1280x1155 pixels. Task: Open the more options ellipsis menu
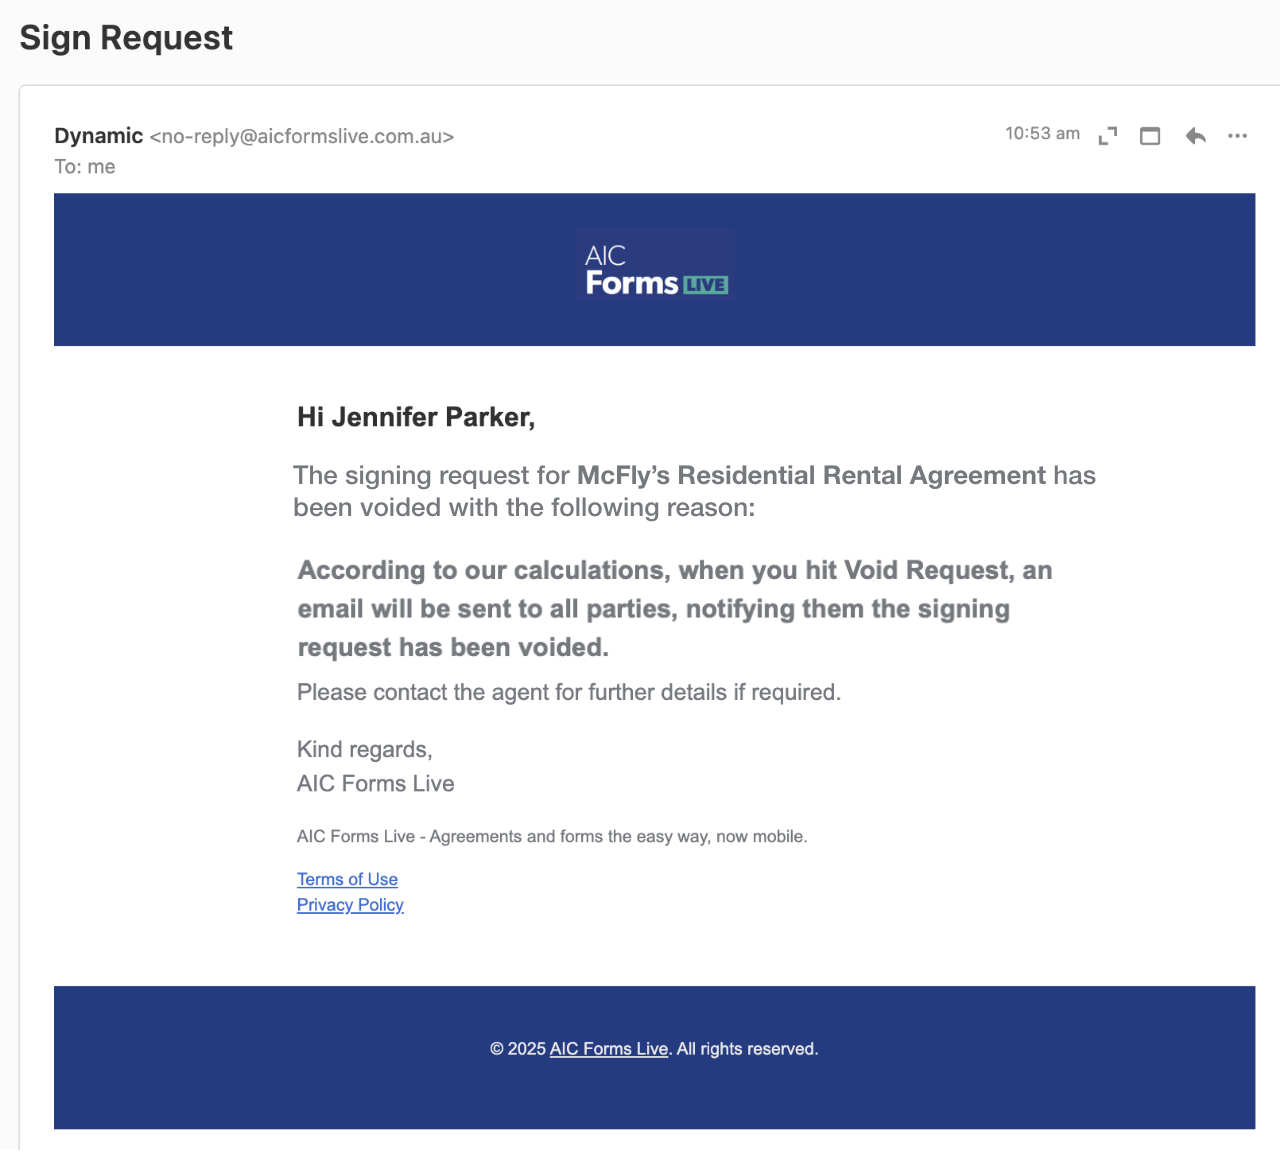(1238, 136)
